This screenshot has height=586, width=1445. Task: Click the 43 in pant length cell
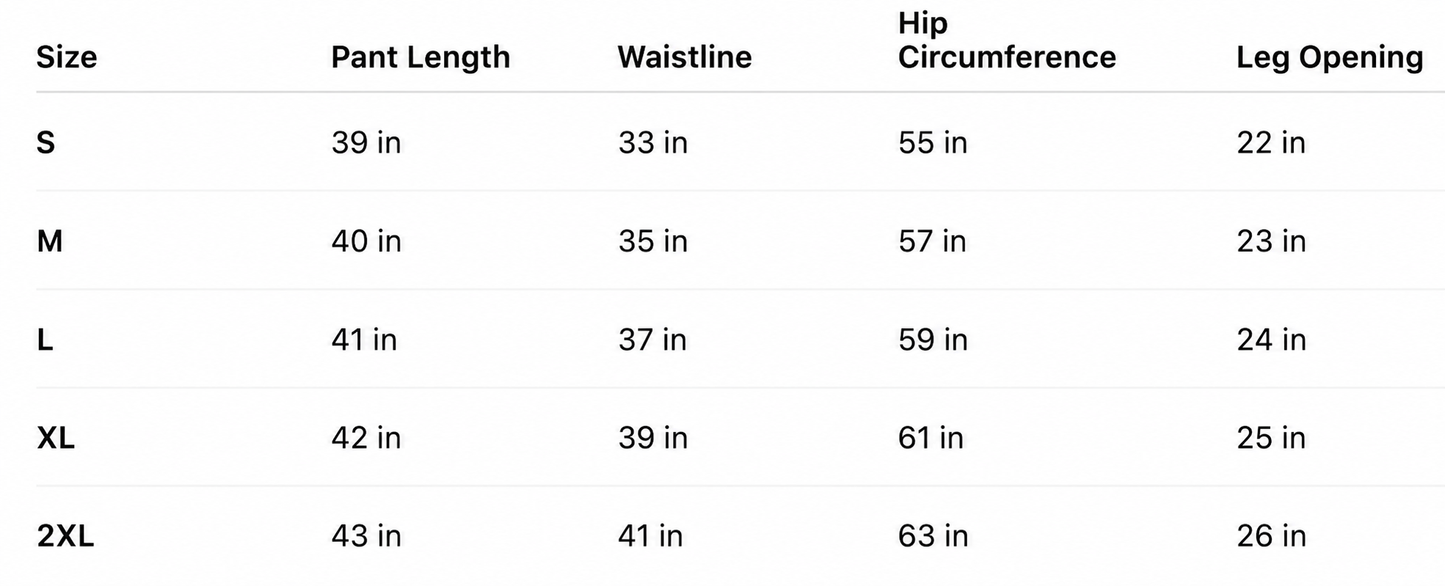click(366, 537)
